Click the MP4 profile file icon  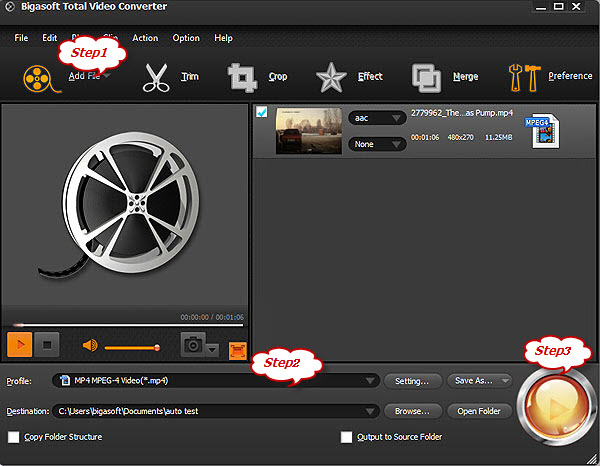pyautogui.click(x=65, y=380)
